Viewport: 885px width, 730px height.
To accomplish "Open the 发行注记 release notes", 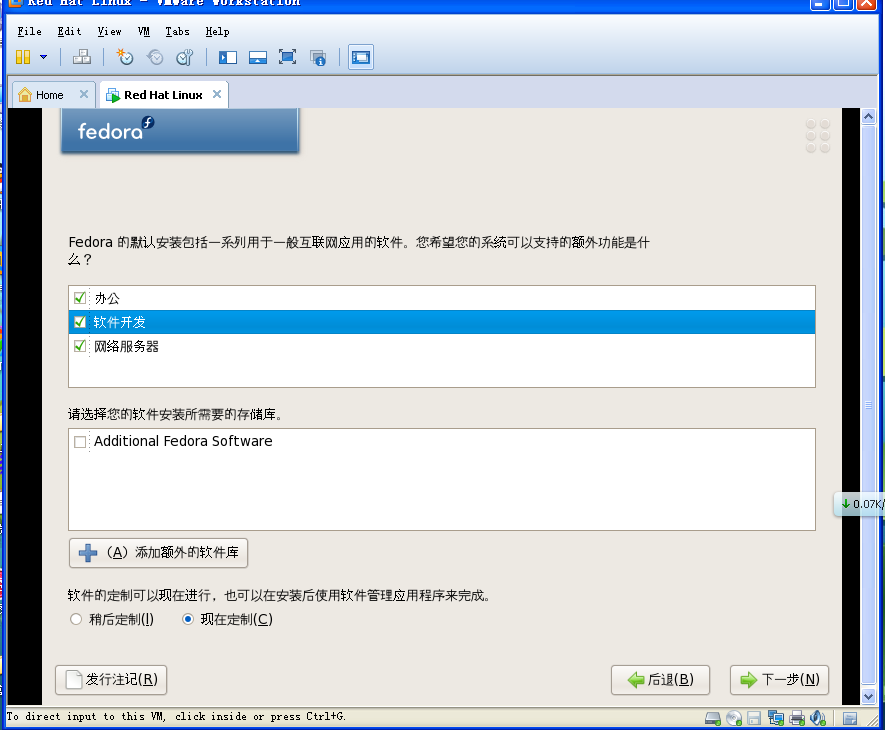I will [x=110, y=680].
